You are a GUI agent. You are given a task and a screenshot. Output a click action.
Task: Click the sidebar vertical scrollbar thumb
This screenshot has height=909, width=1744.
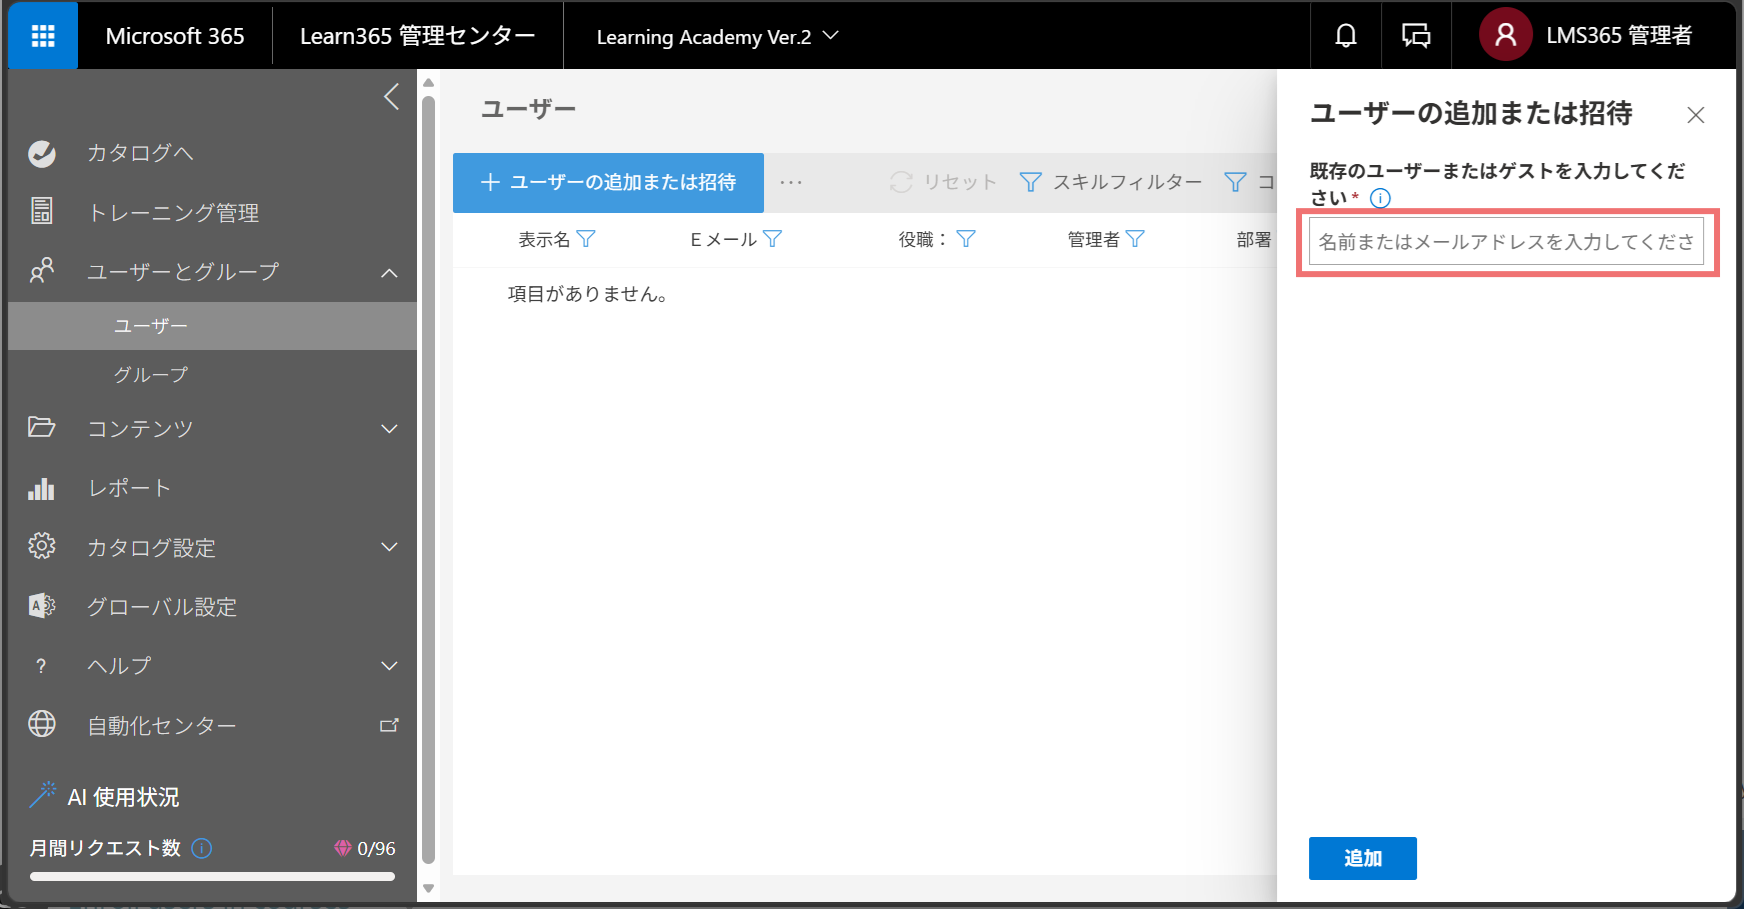pos(429,480)
